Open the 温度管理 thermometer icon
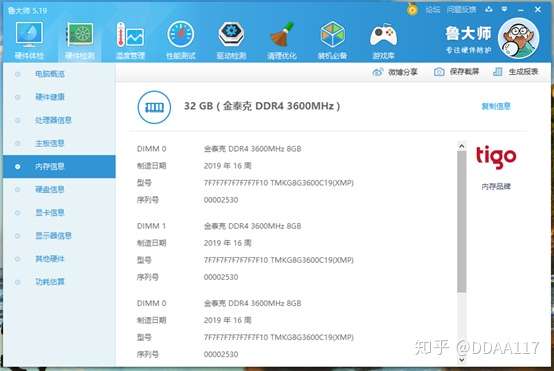This screenshot has width=554, height=371. (x=130, y=35)
